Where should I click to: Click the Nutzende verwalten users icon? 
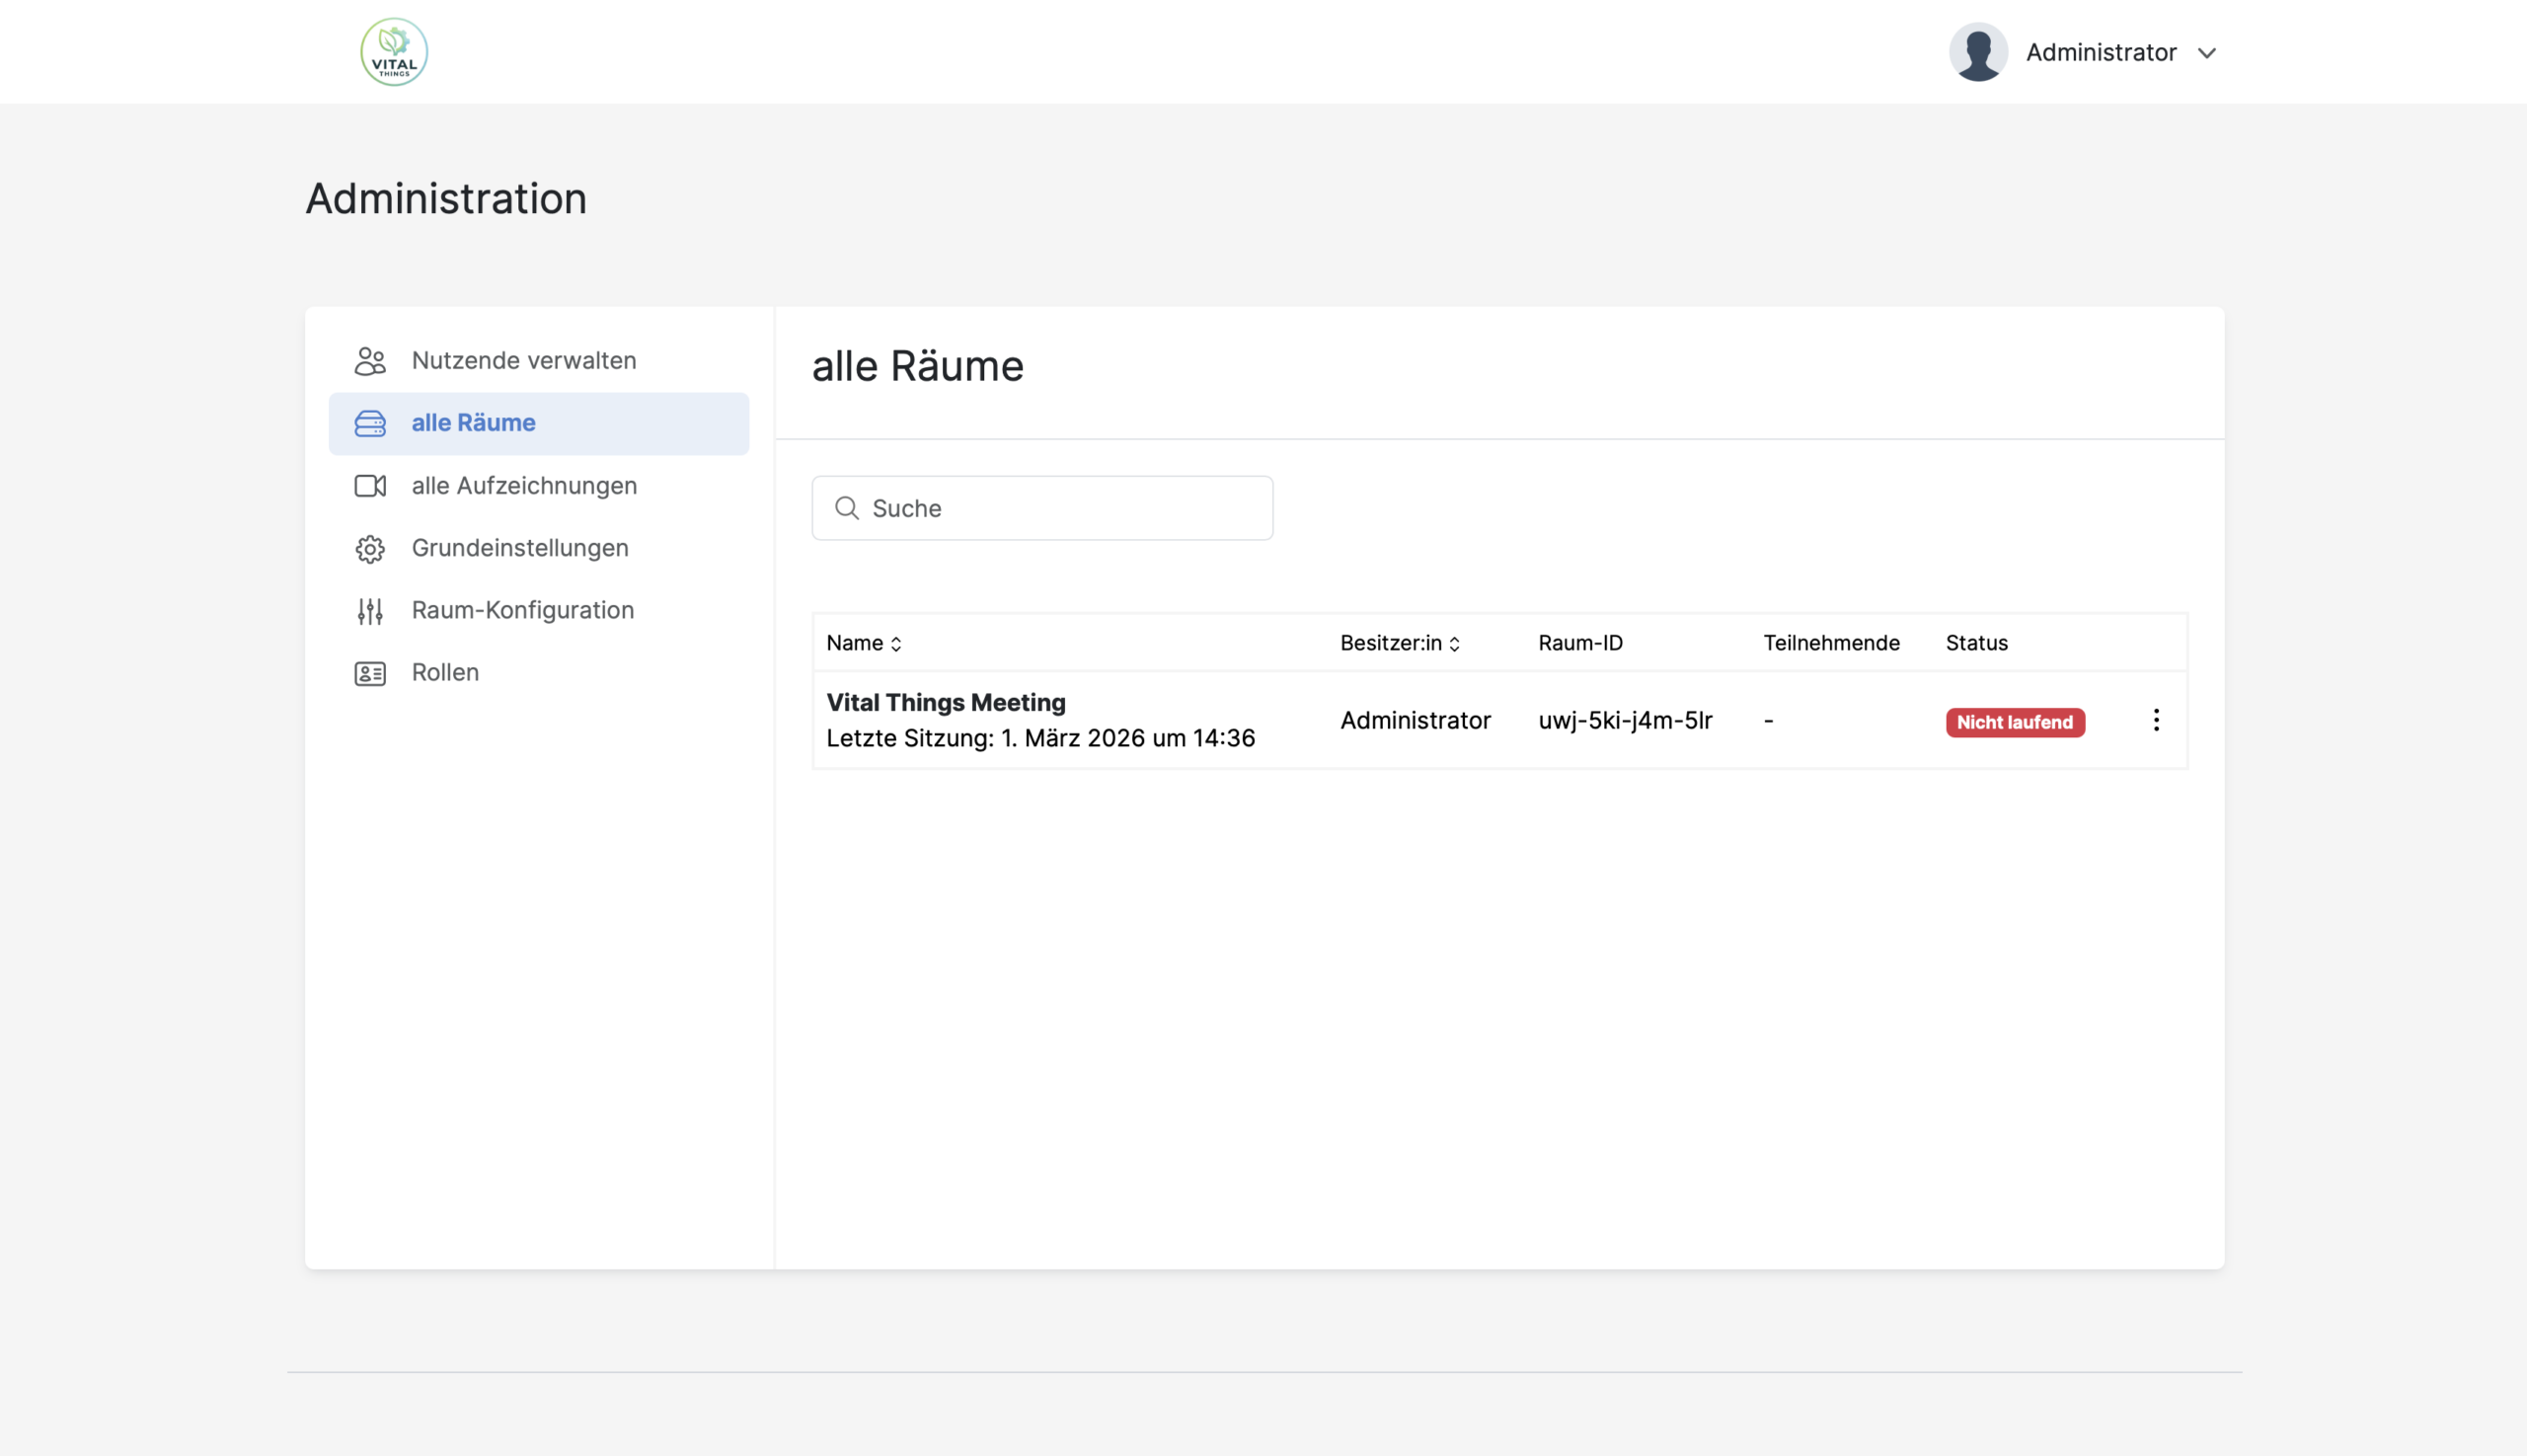[x=370, y=361]
